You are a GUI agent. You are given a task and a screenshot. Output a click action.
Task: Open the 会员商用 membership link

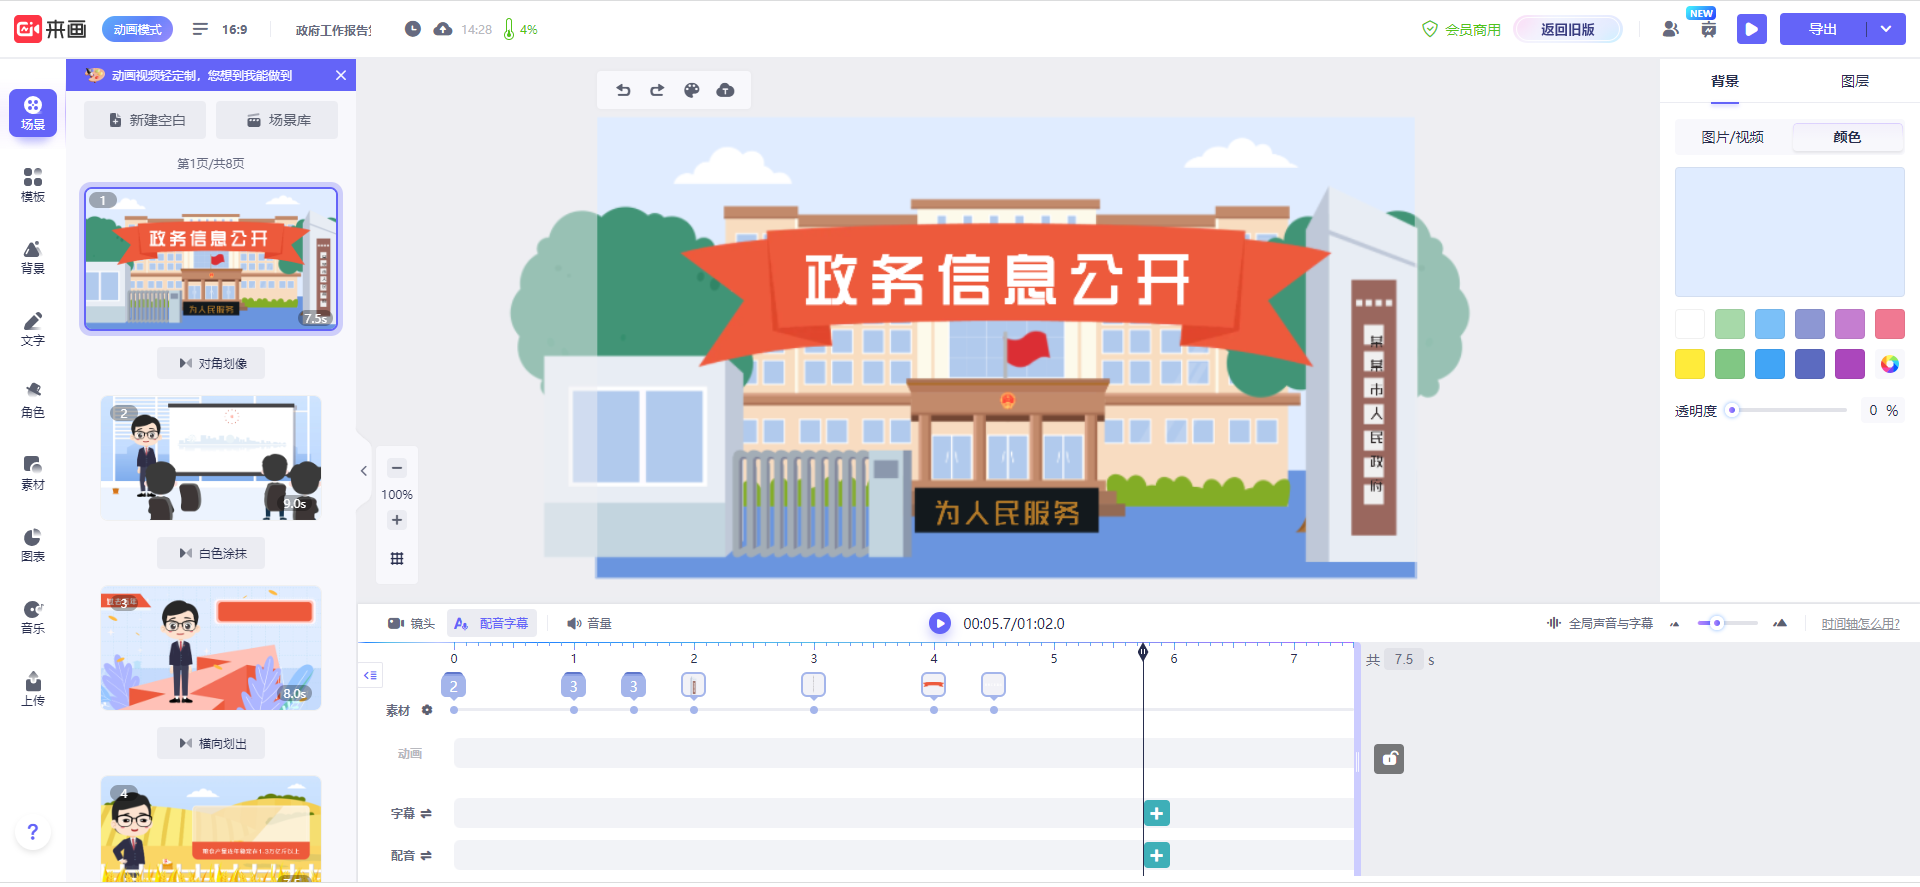click(x=1461, y=29)
